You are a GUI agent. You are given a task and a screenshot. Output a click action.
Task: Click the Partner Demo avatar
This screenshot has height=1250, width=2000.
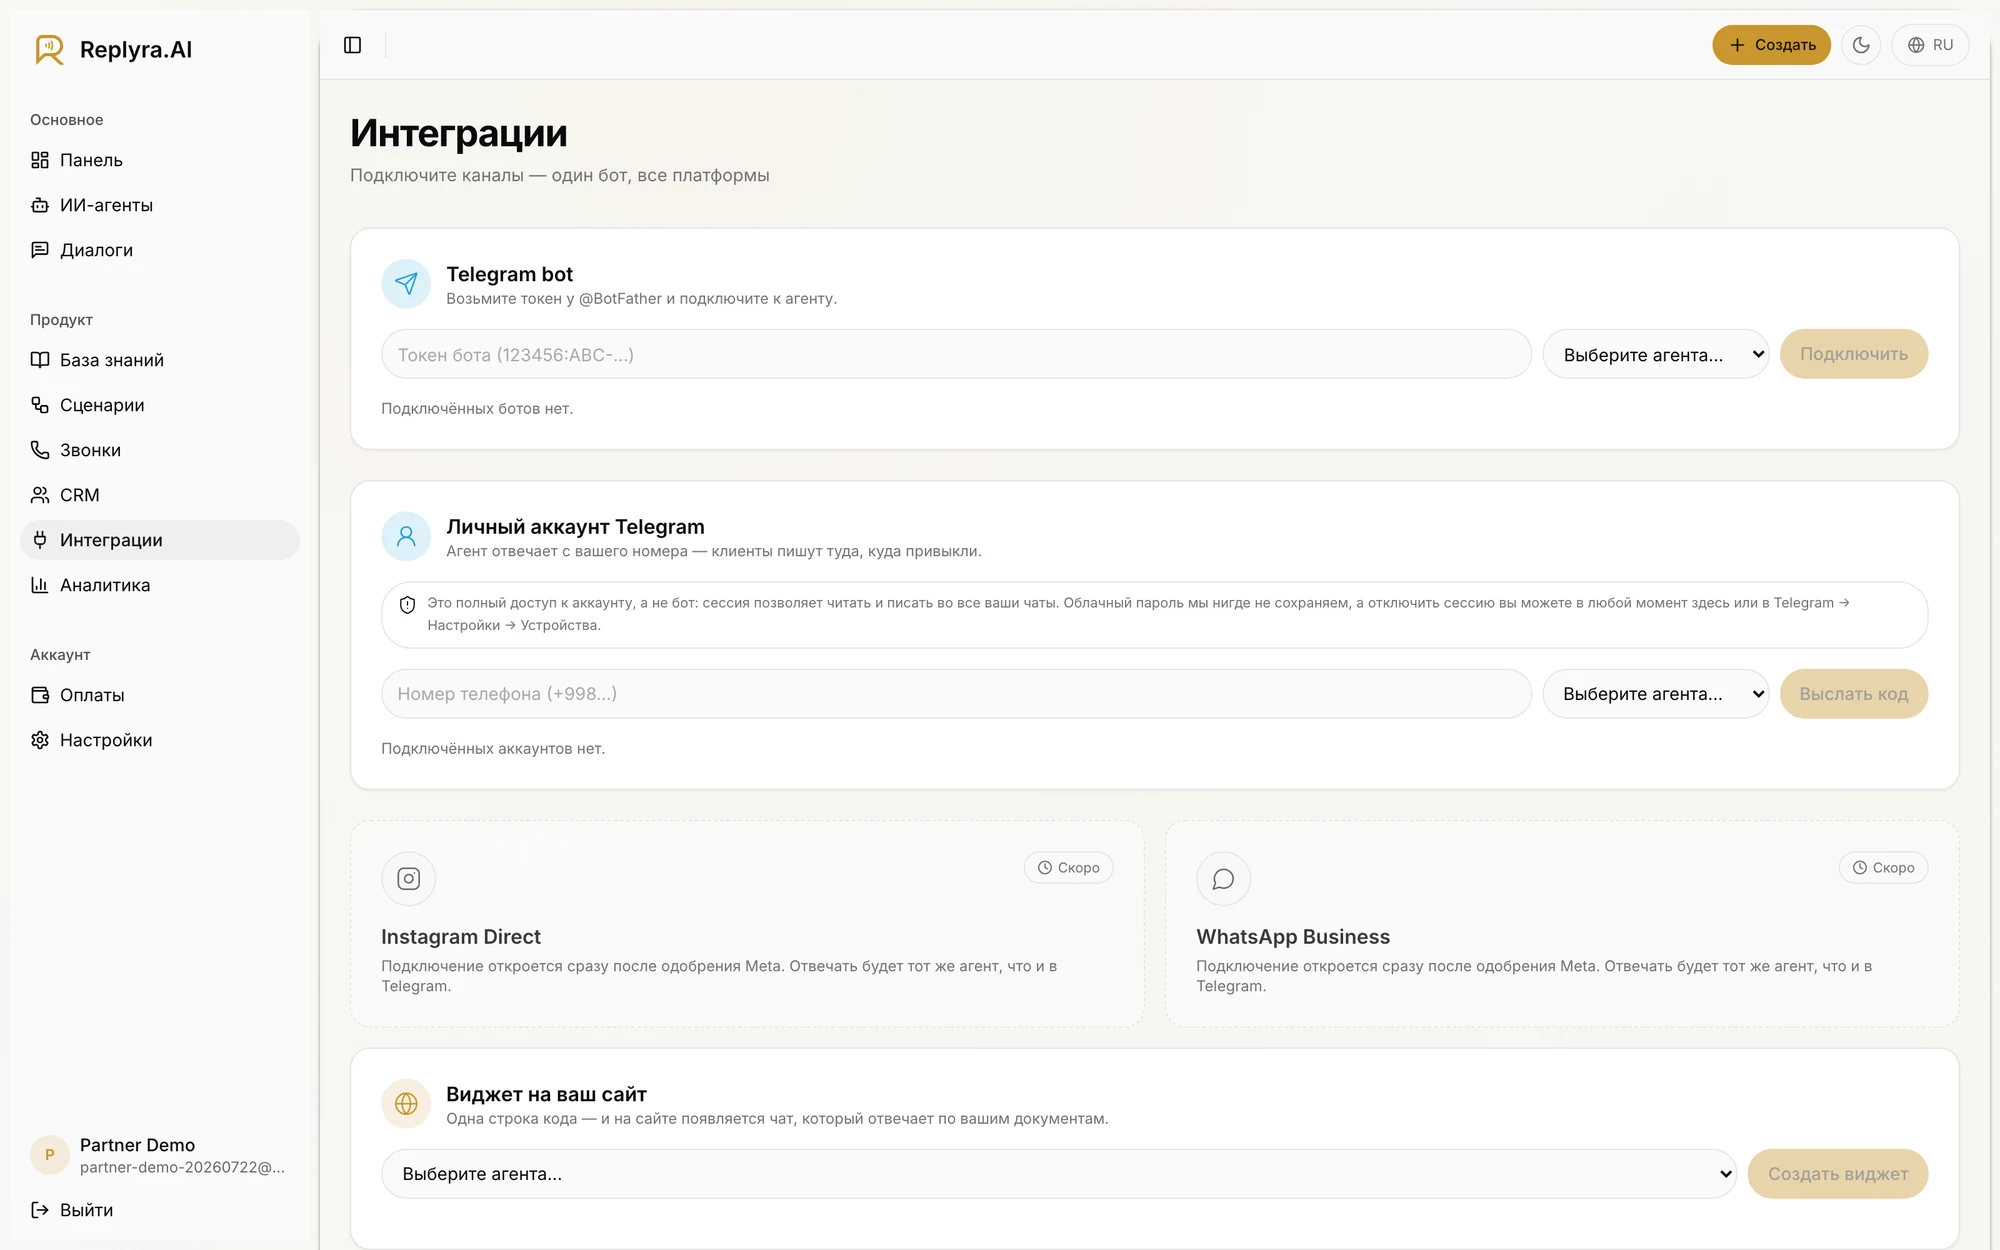coord(50,1155)
